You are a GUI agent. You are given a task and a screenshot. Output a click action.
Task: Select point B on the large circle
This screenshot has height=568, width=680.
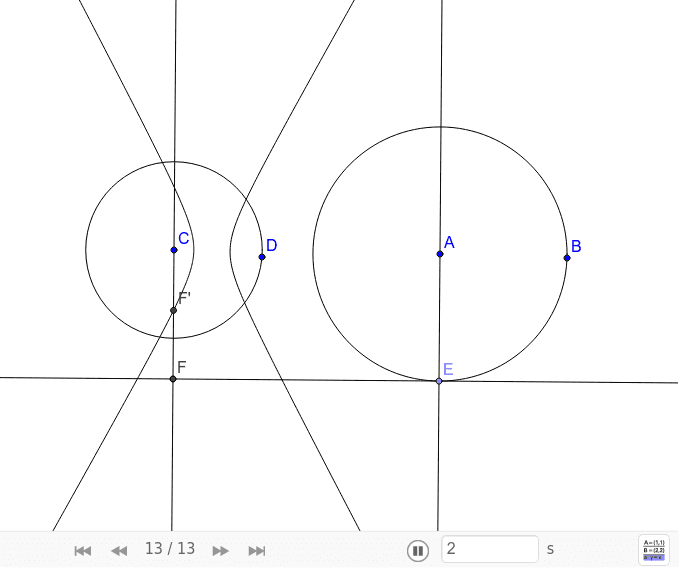click(x=567, y=258)
